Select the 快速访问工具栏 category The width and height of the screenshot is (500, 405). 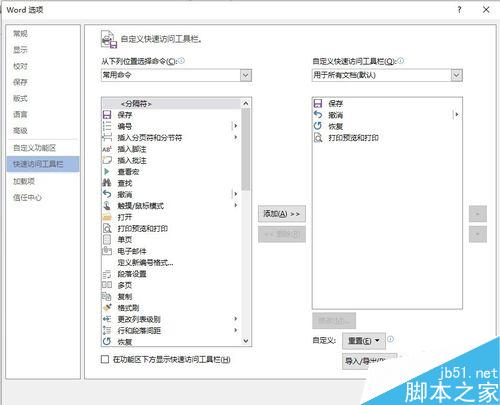[x=43, y=164]
